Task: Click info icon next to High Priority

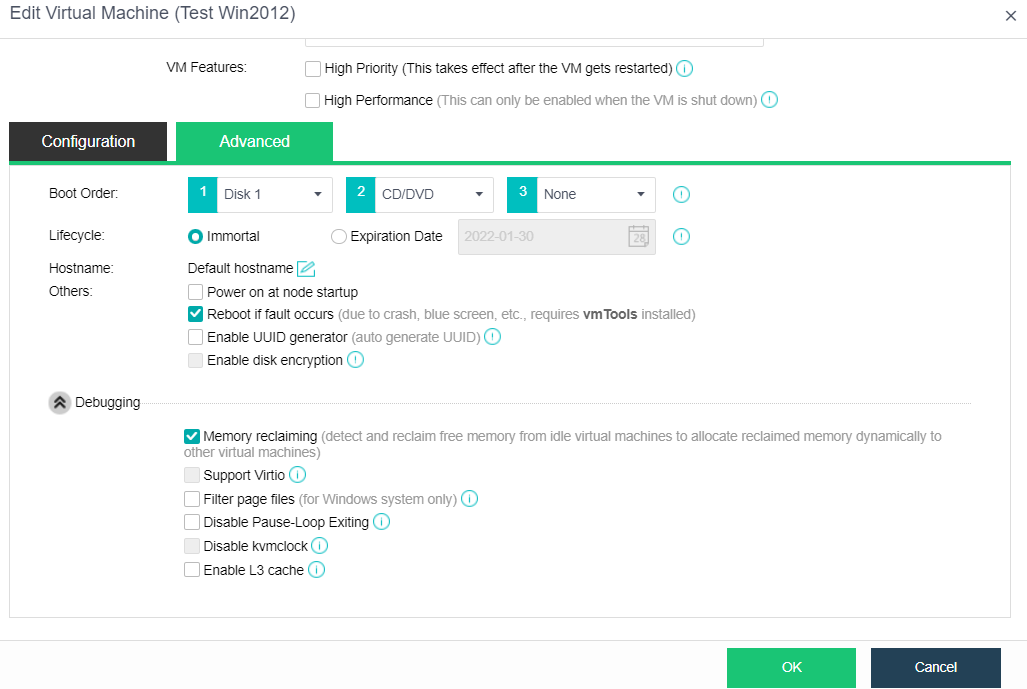Action: click(685, 69)
